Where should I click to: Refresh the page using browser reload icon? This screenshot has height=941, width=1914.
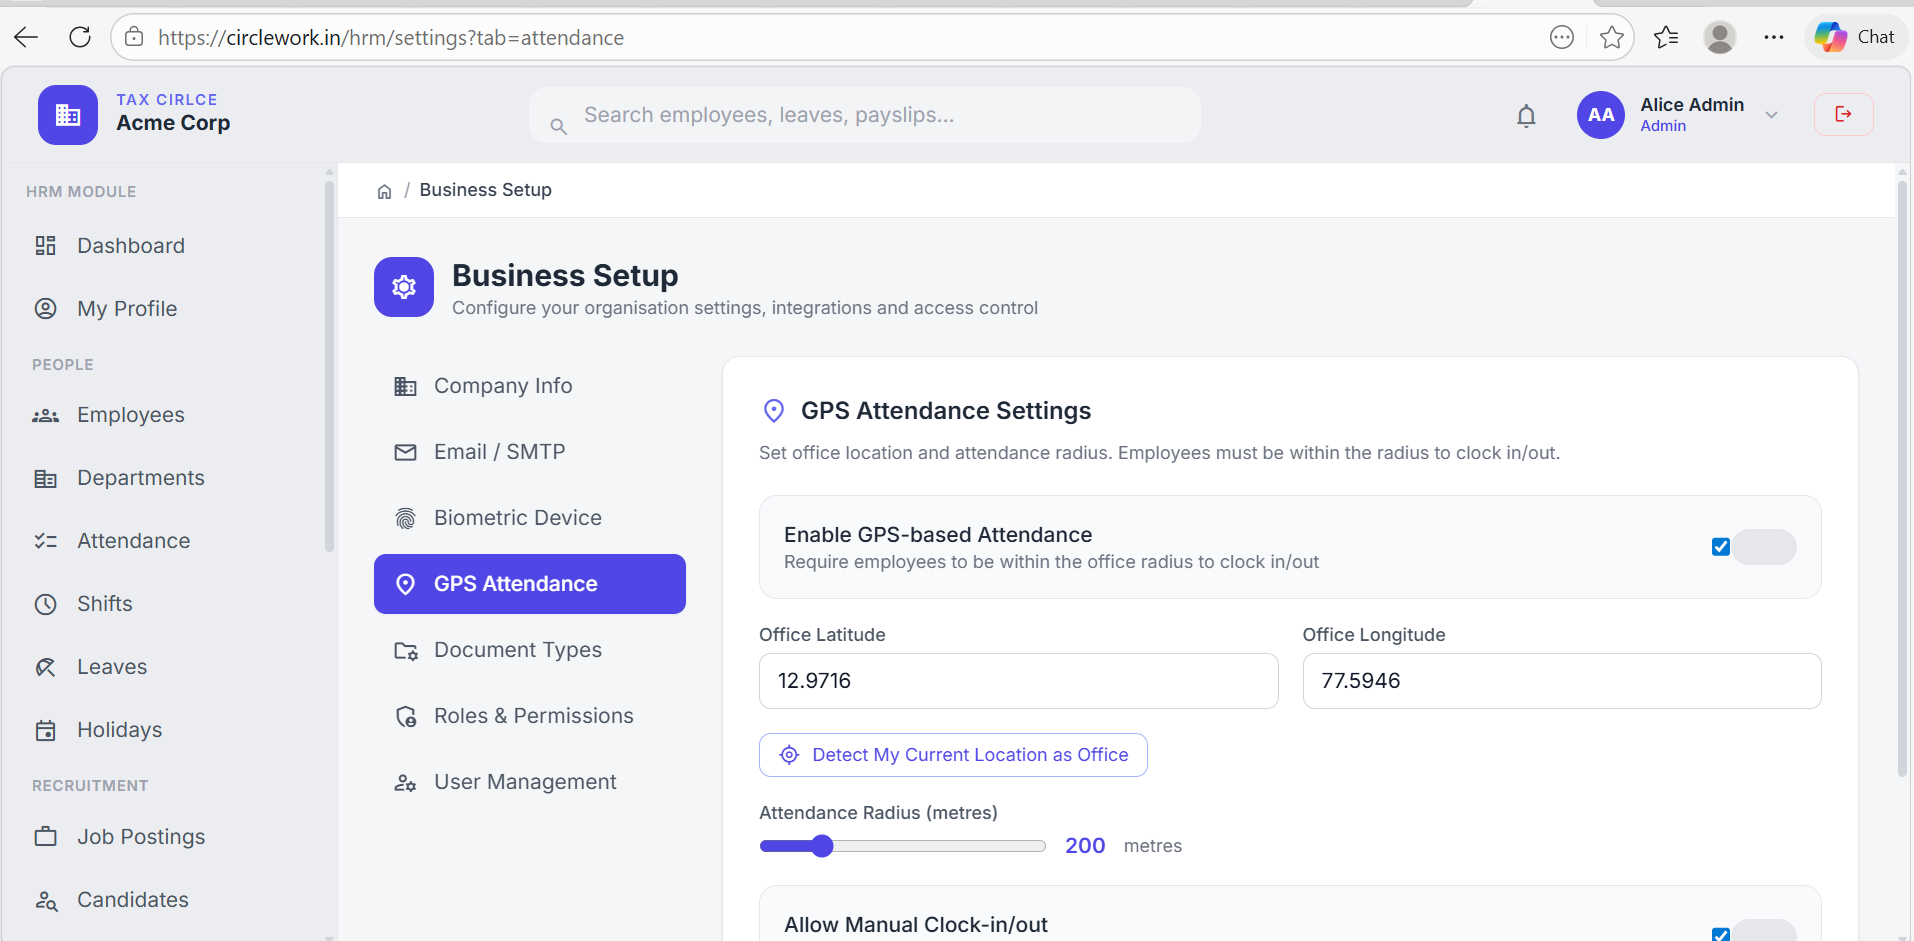point(80,38)
